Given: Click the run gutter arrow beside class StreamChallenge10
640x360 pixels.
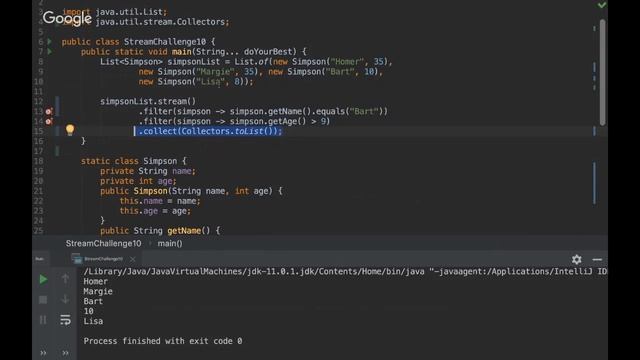Looking at the screenshot, I should coord(50,42).
